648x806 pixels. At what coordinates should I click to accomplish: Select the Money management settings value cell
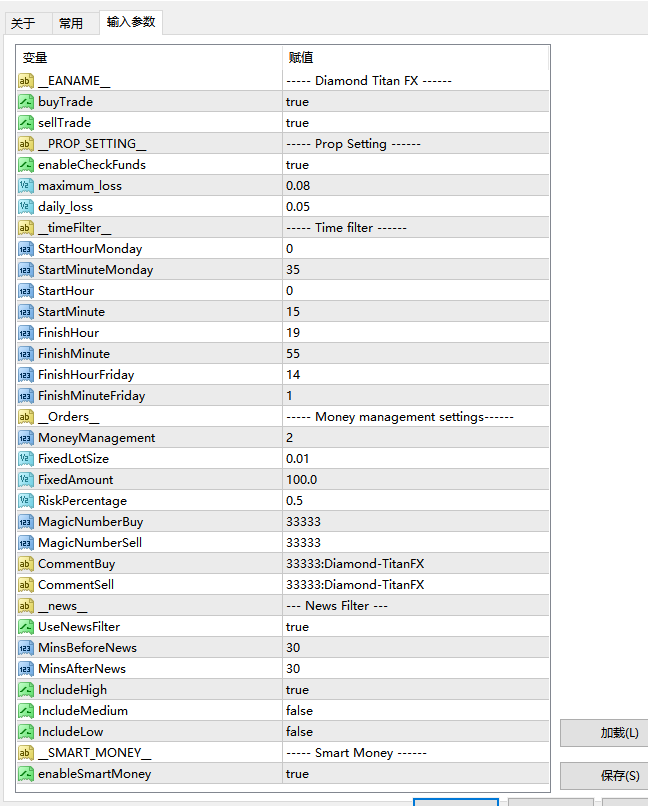pyautogui.click(x=416, y=417)
